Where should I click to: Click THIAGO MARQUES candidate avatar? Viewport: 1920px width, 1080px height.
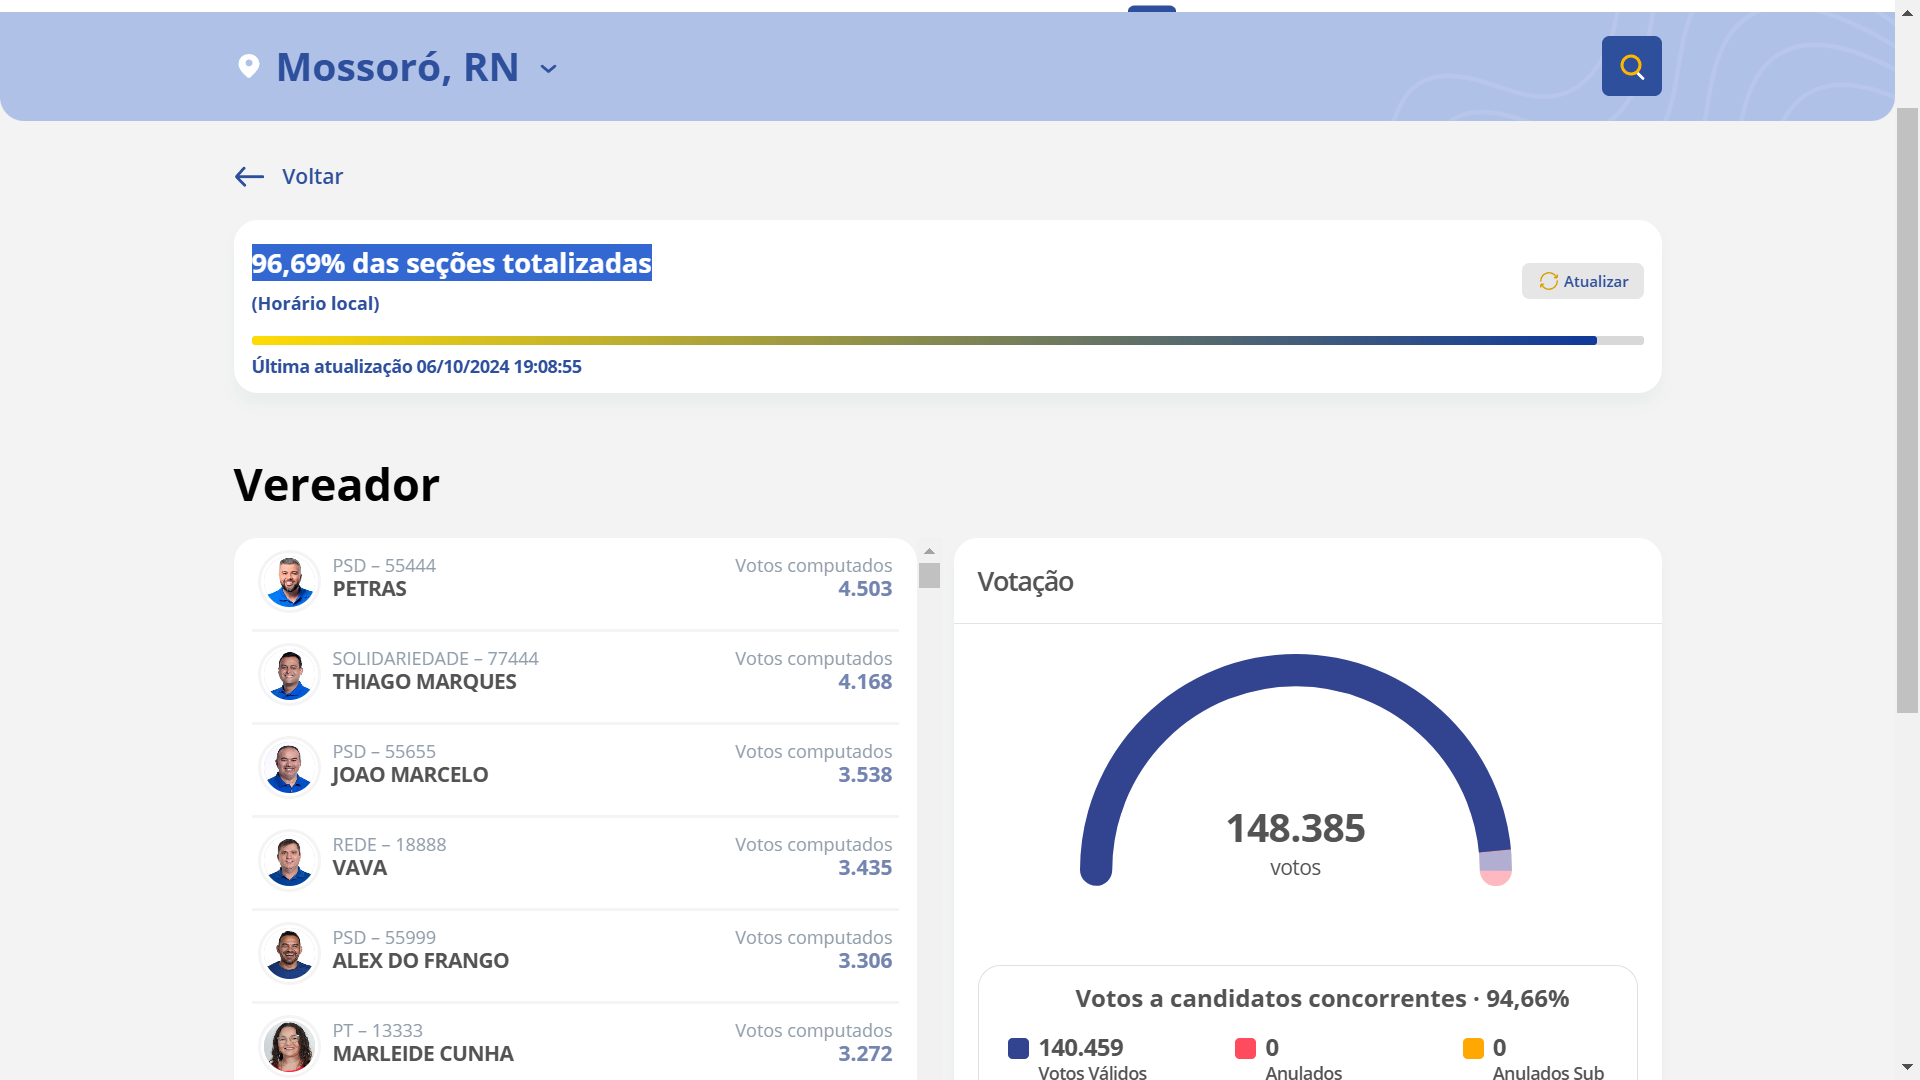tap(289, 674)
